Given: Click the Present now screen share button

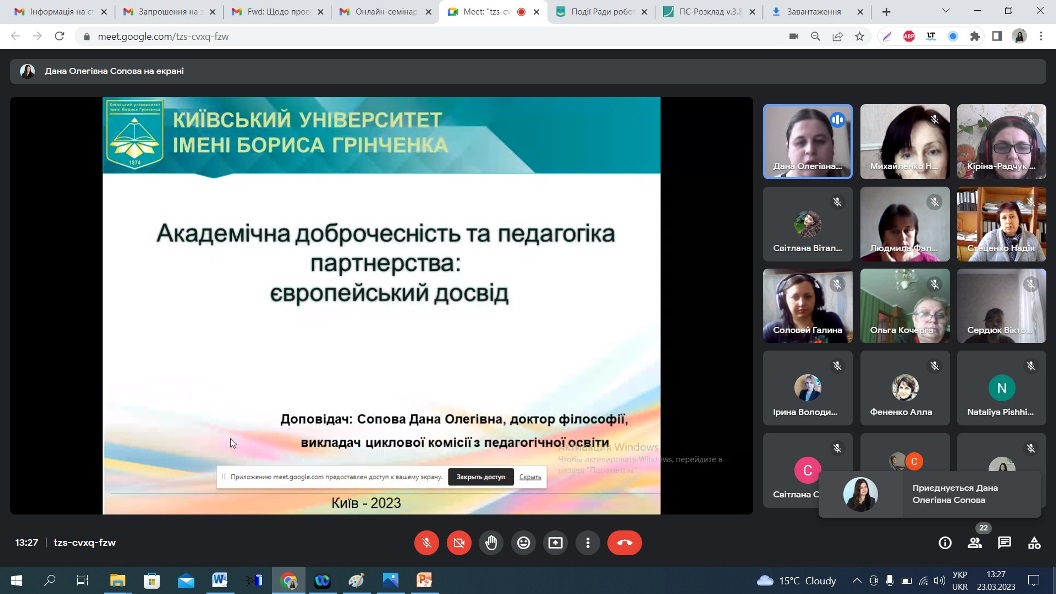Looking at the screenshot, I should coord(556,543).
